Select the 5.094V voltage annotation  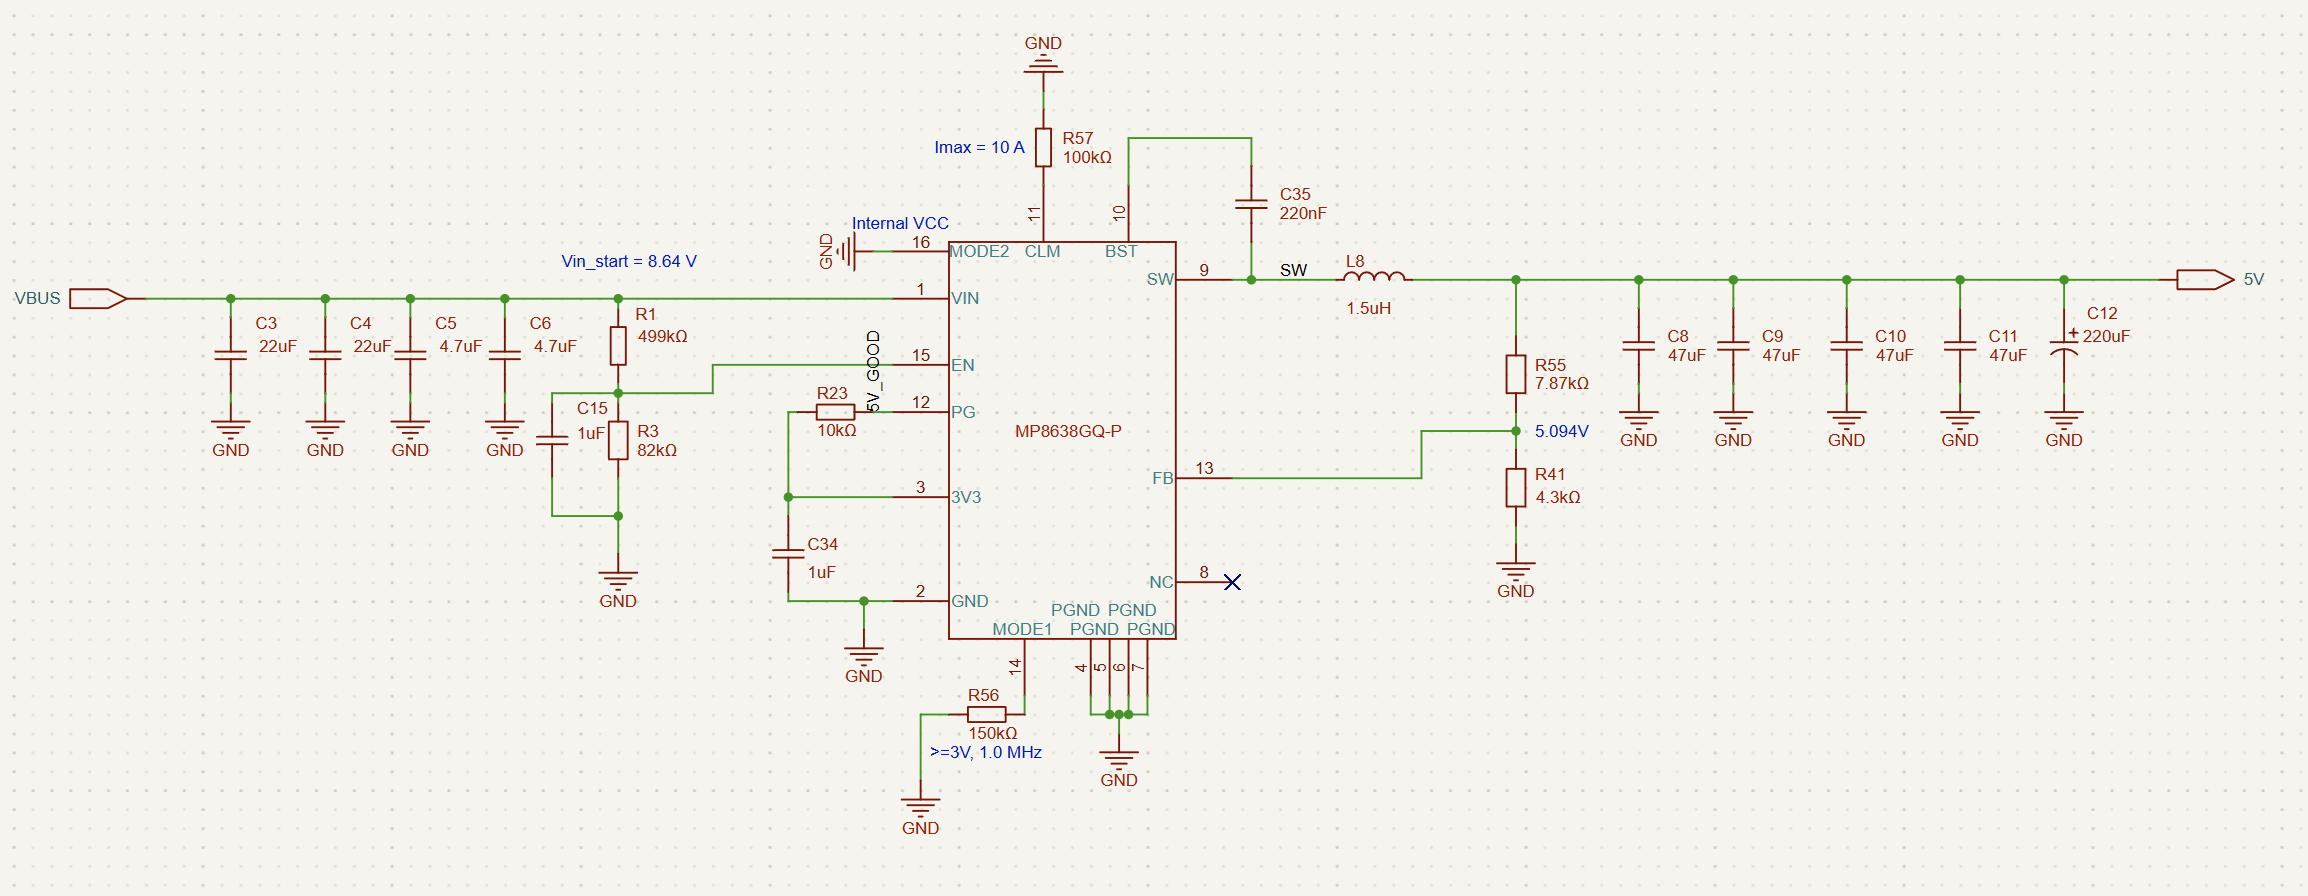pyautogui.click(x=1561, y=431)
